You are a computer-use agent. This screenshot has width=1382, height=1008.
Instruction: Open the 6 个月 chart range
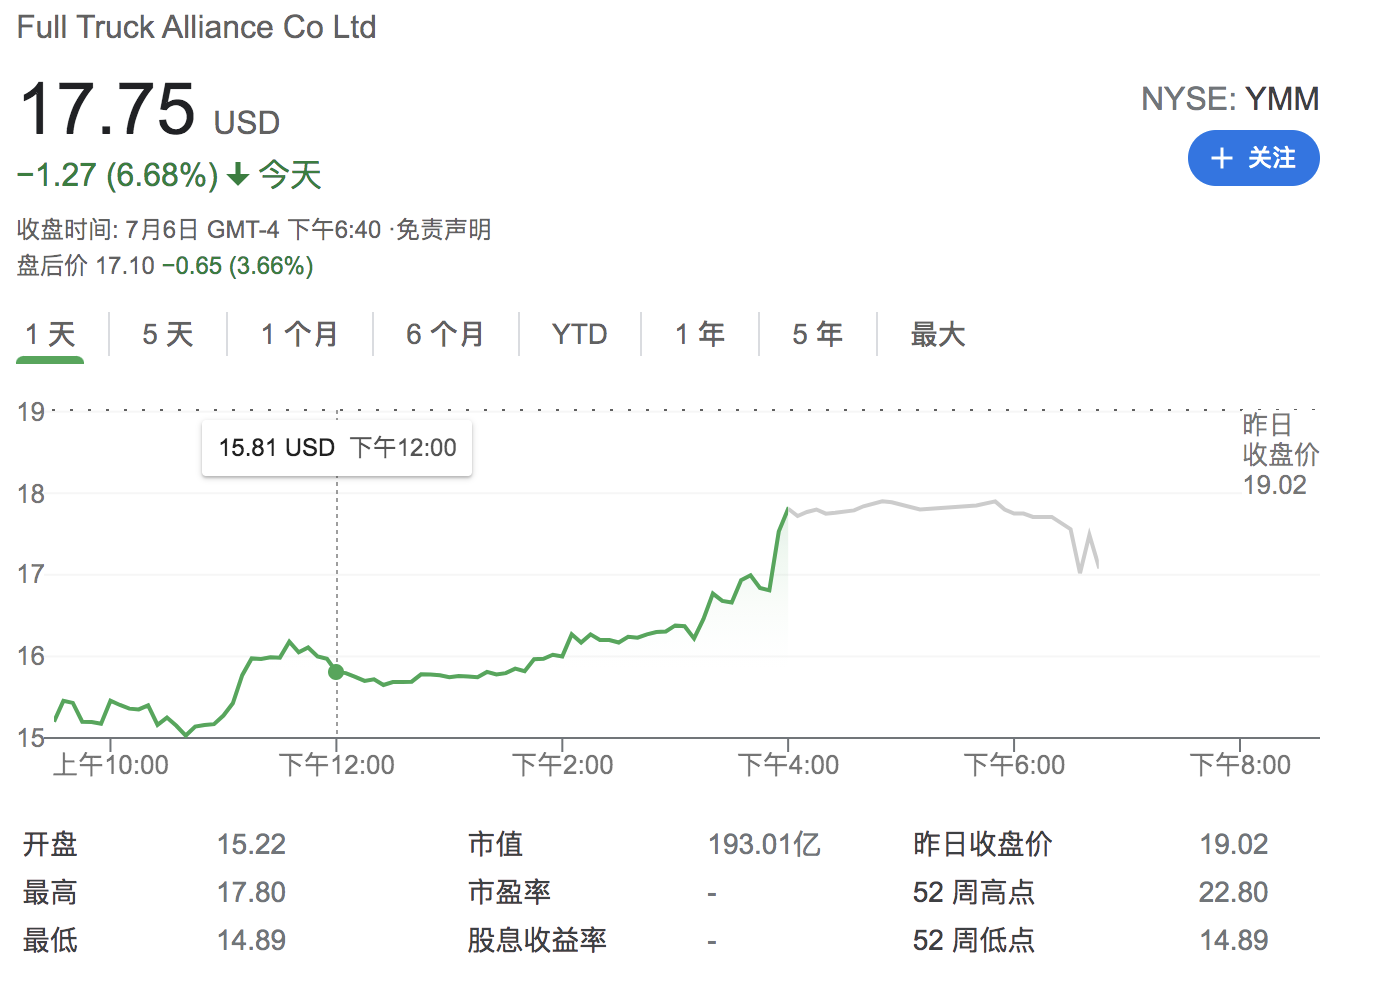tap(446, 334)
